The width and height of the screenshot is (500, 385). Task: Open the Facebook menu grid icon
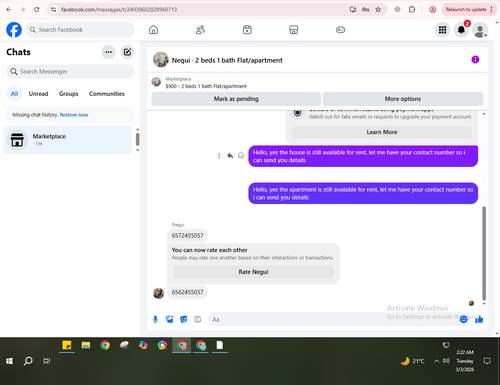point(442,30)
